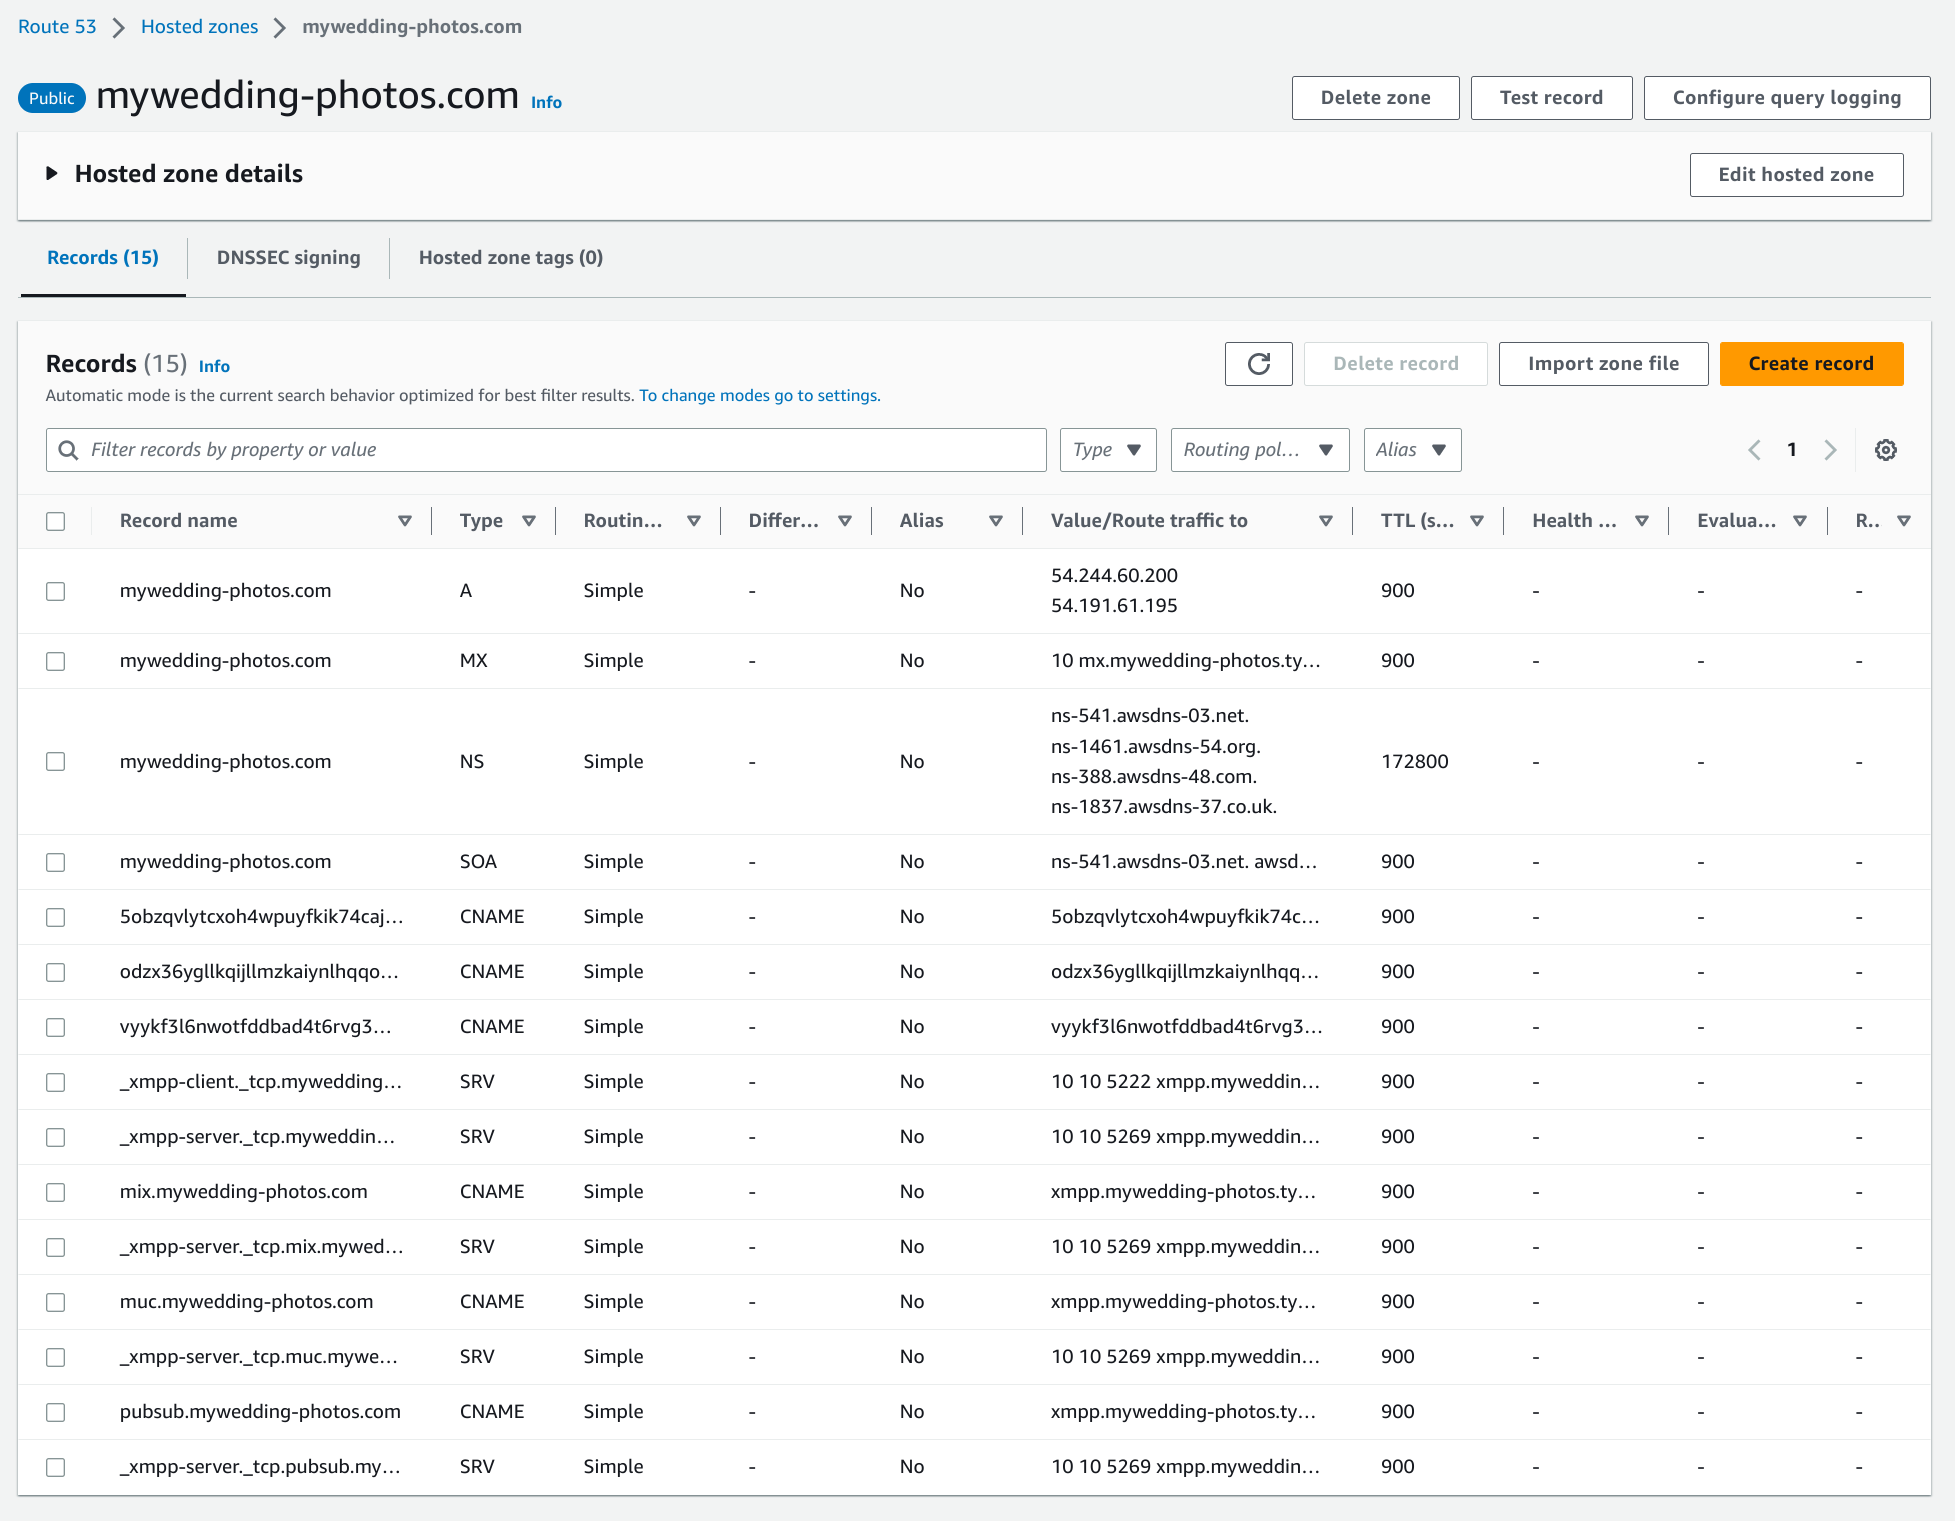The height and width of the screenshot is (1521, 1955).
Task: Click Configure query logging button
Action: [1786, 98]
